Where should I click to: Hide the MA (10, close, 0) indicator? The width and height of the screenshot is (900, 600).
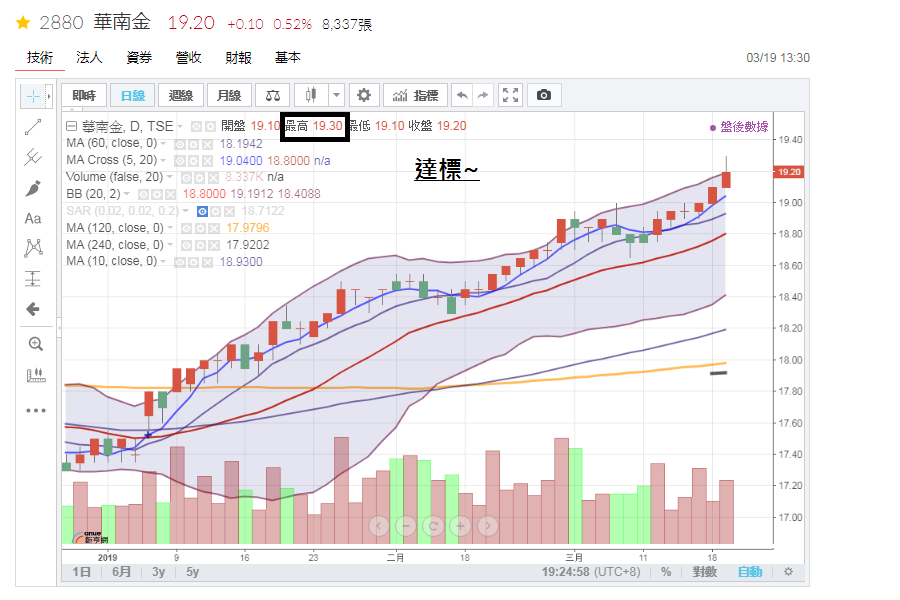click(180, 262)
